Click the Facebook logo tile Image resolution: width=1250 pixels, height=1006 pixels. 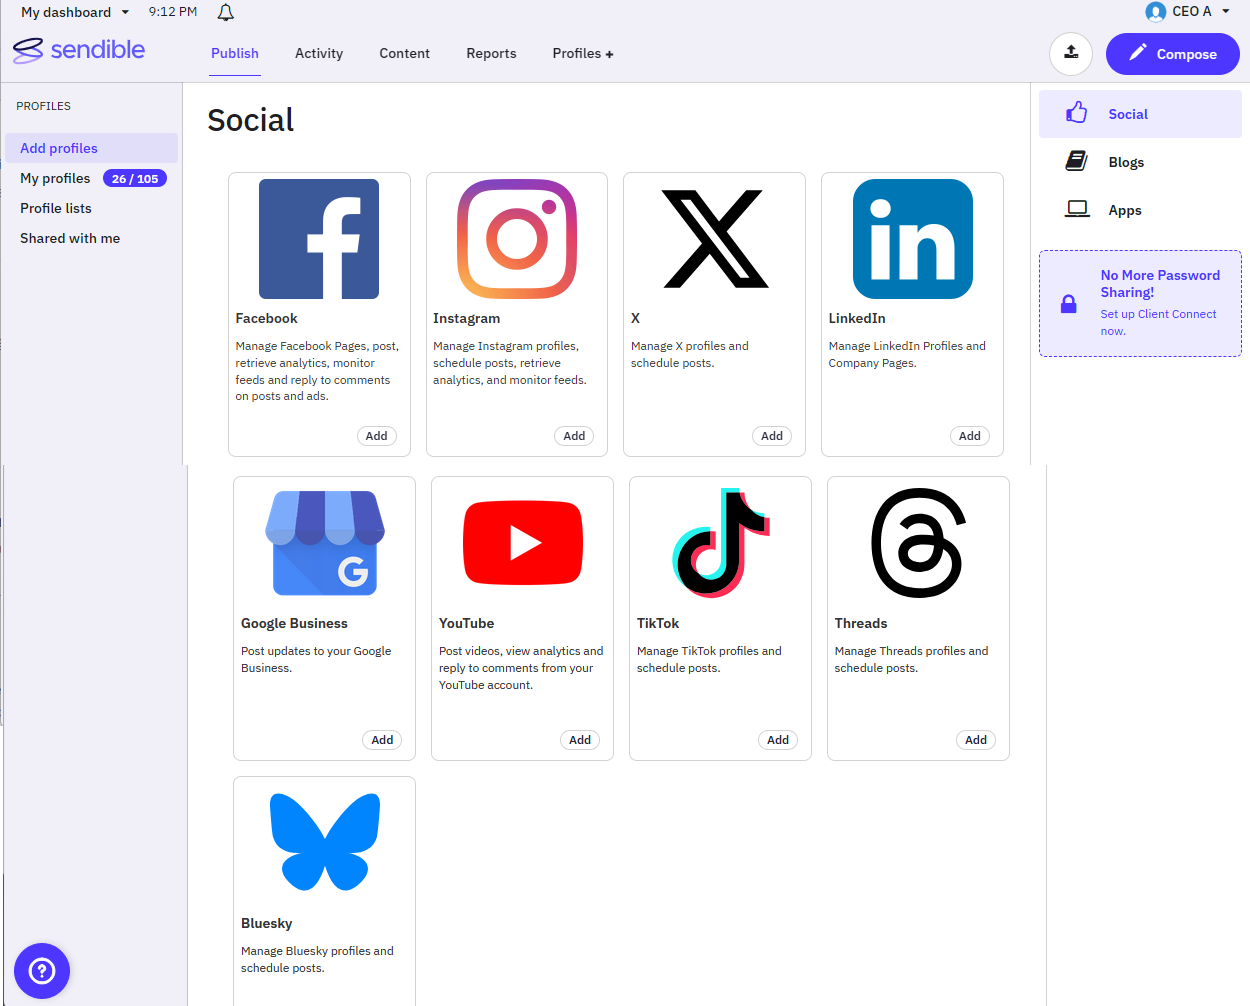[319, 239]
